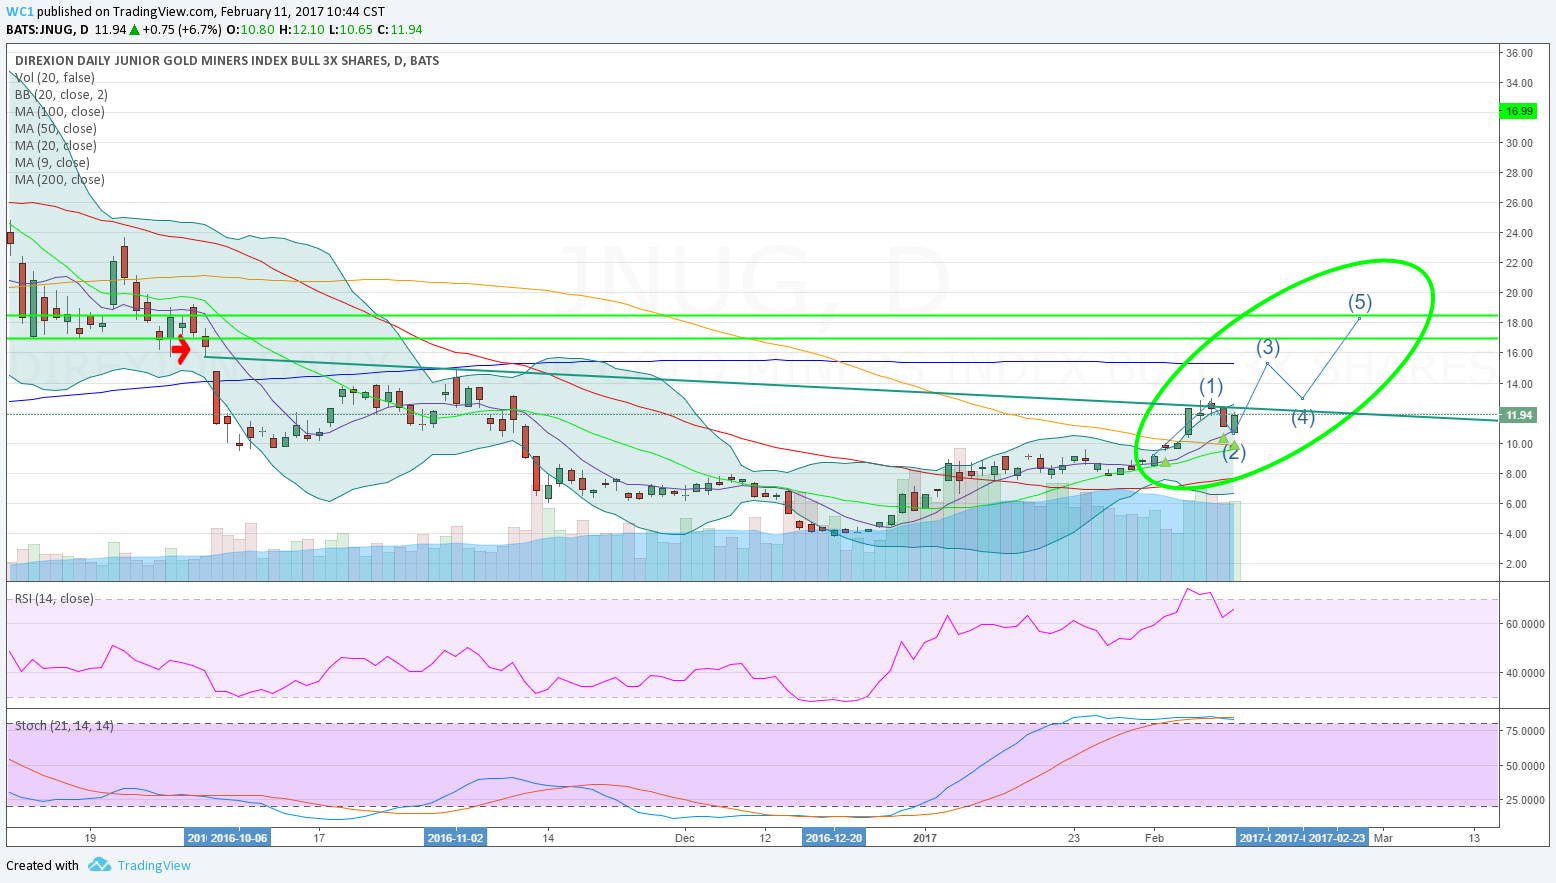
Task: Select the wave (1) label
Action: [1211, 386]
